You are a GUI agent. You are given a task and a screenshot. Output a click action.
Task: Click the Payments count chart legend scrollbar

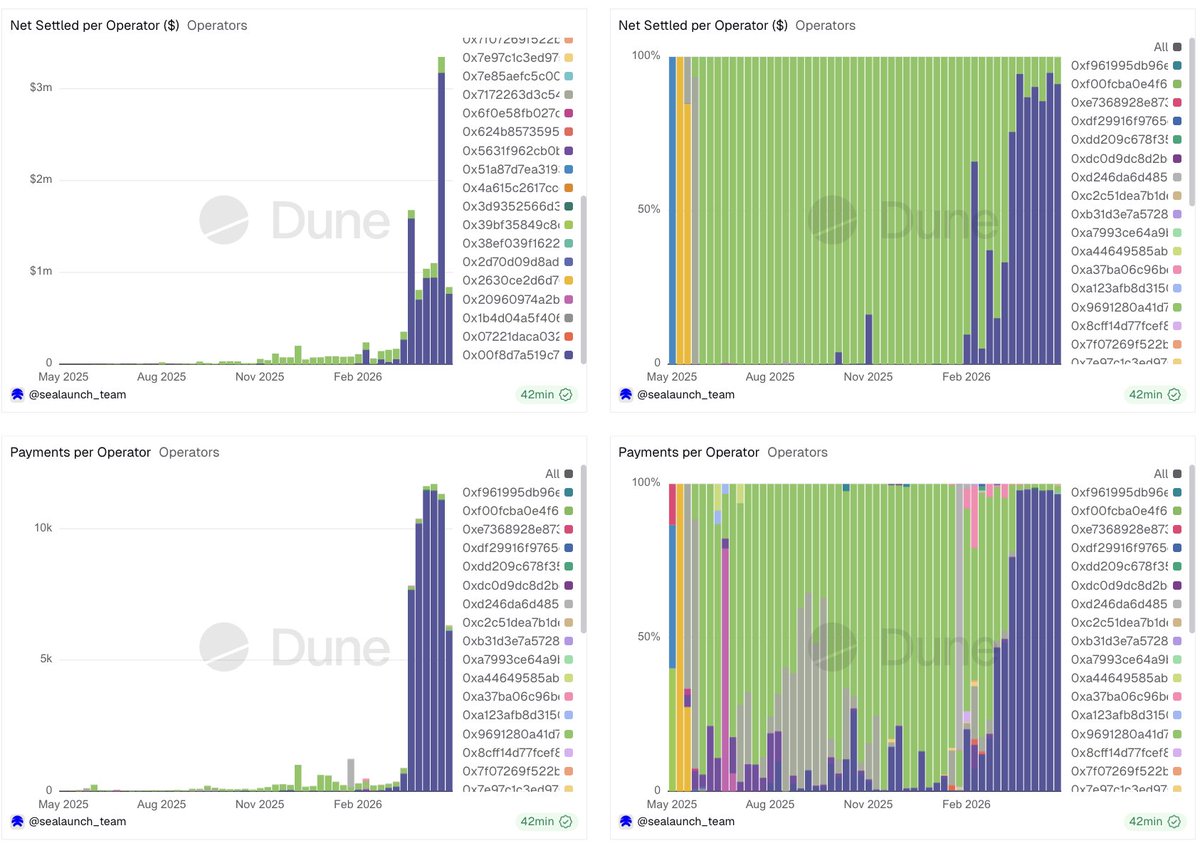(583, 548)
